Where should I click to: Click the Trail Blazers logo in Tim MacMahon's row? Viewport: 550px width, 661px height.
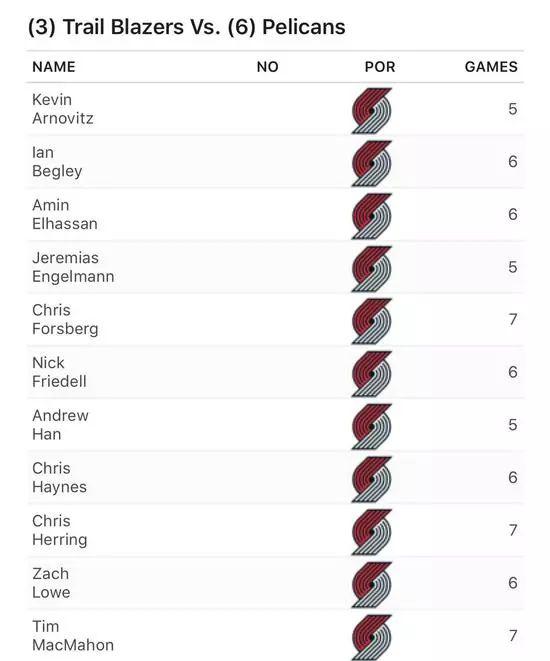(372, 637)
